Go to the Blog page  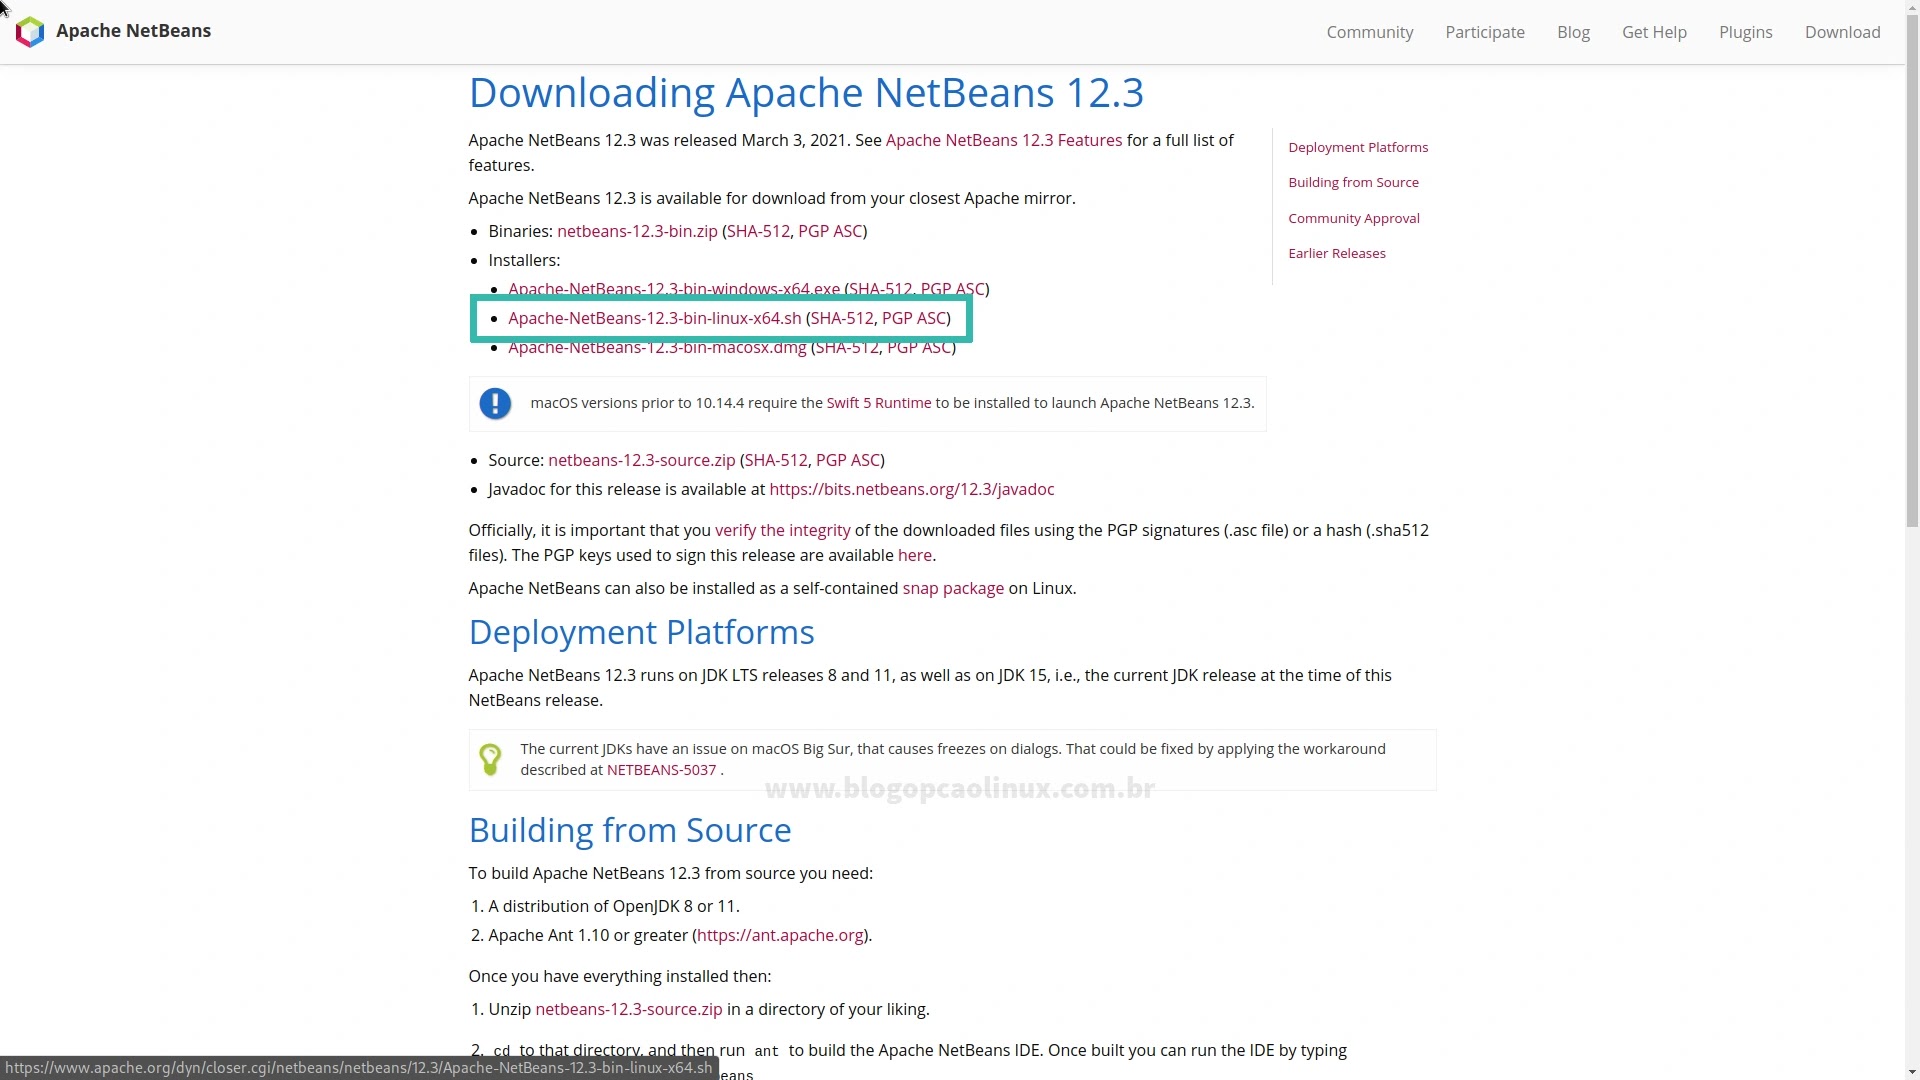click(x=1573, y=32)
